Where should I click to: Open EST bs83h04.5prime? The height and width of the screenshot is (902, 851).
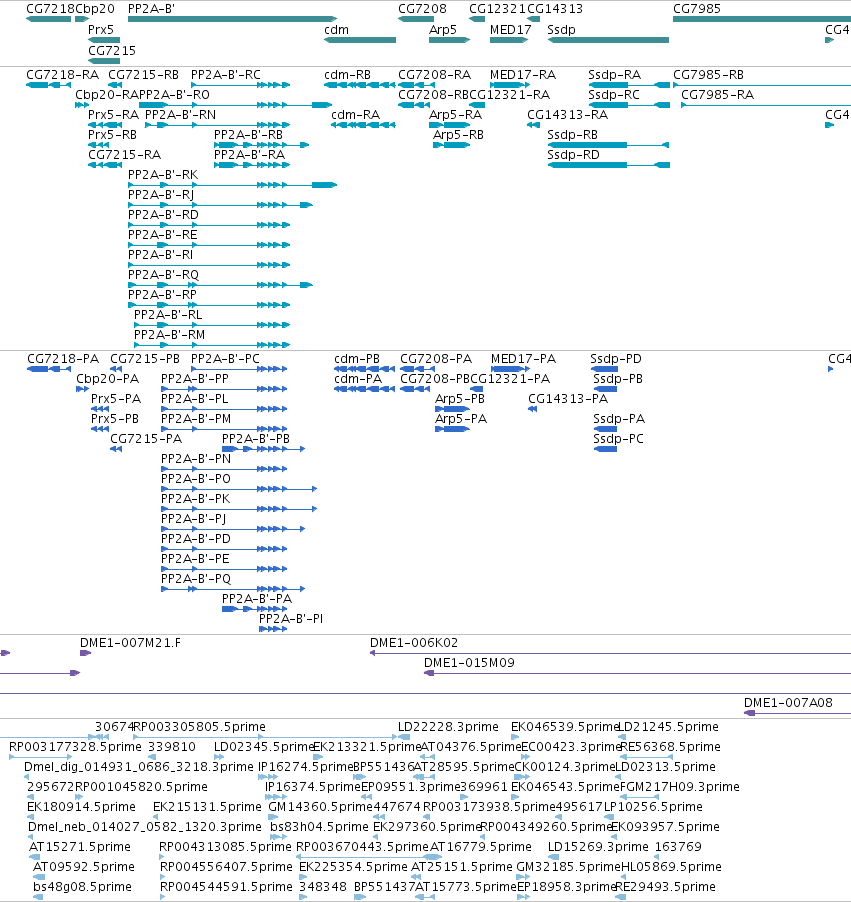click(x=319, y=827)
